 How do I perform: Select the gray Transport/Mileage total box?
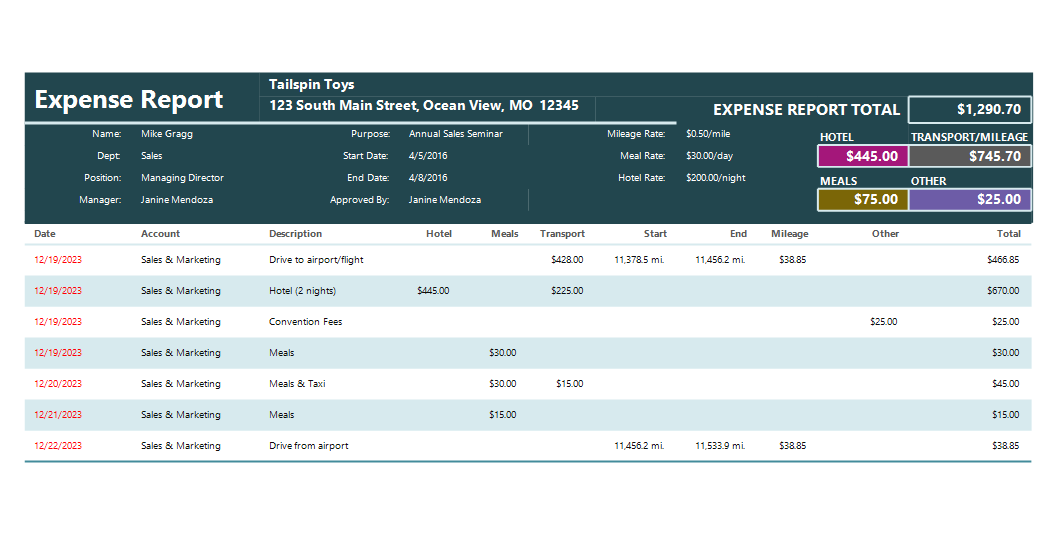coord(970,156)
